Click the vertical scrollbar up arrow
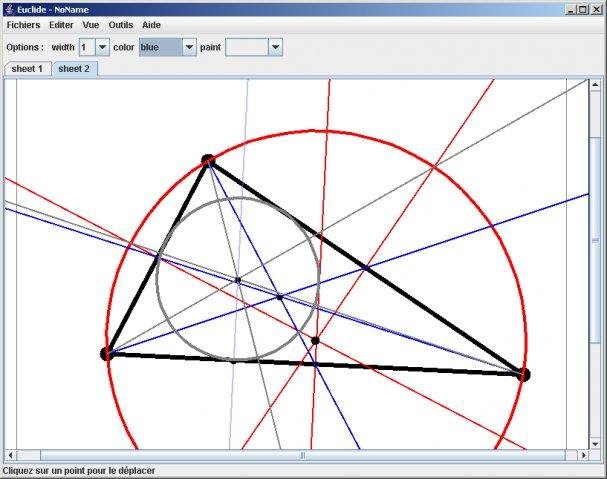The width and height of the screenshot is (607, 479). pyautogui.click(x=595, y=85)
